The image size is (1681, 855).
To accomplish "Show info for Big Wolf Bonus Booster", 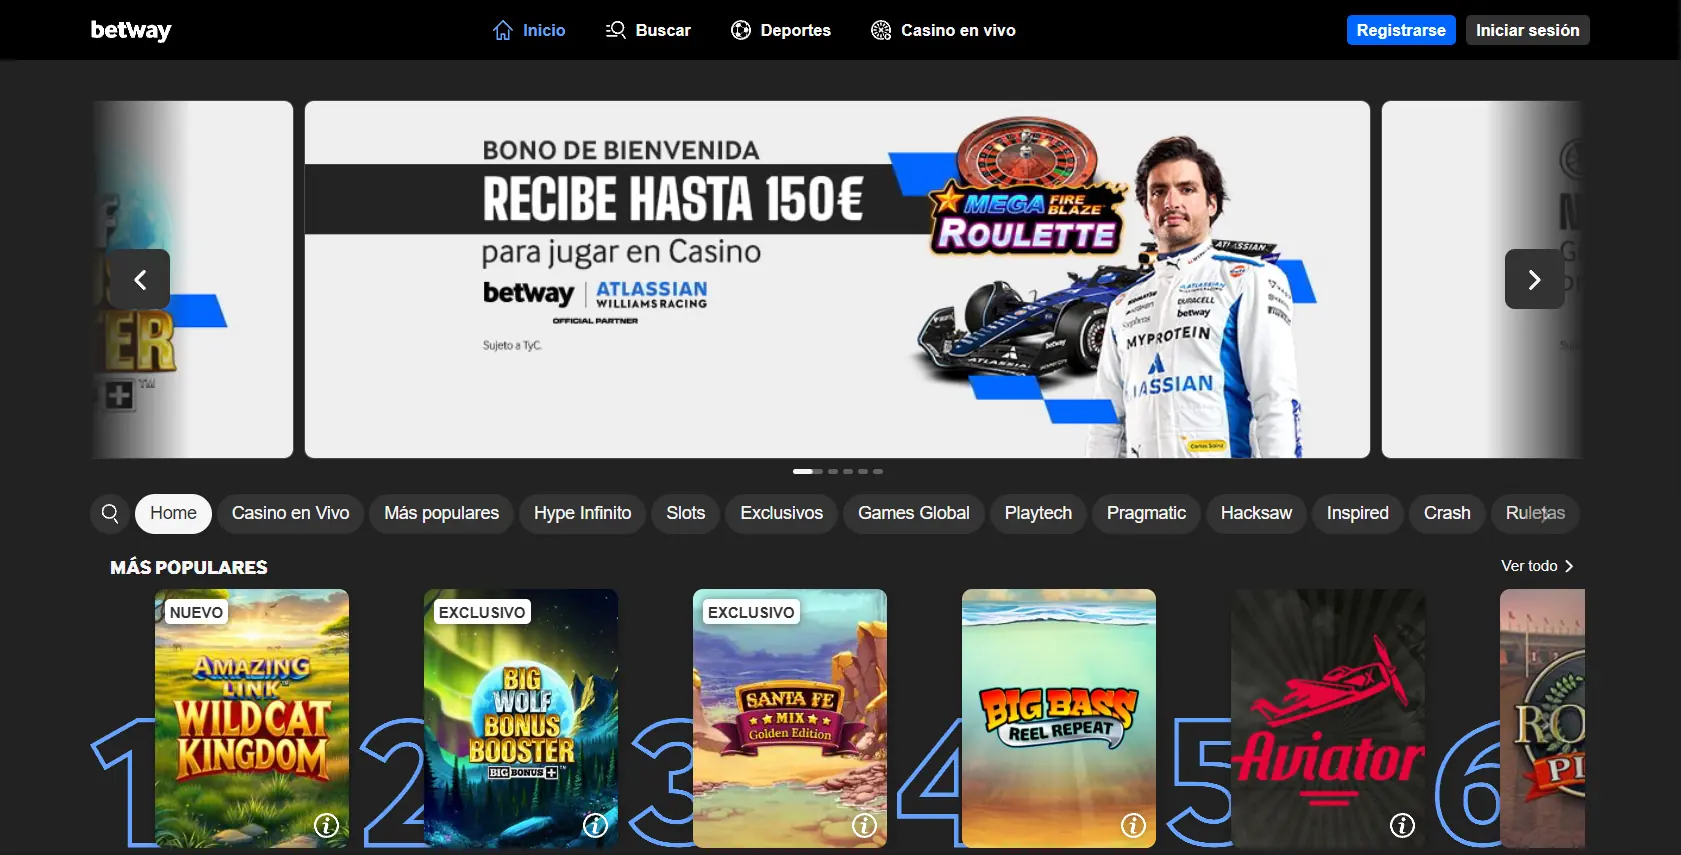I will click(x=596, y=825).
